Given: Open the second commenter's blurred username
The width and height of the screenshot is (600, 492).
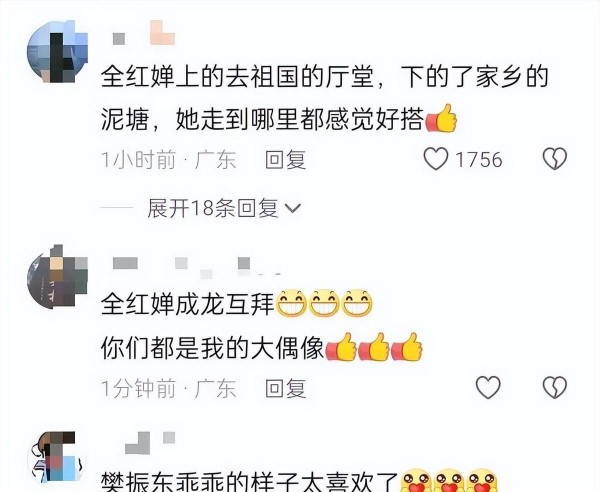Looking at the screenshot, I should tap(197, 266).
